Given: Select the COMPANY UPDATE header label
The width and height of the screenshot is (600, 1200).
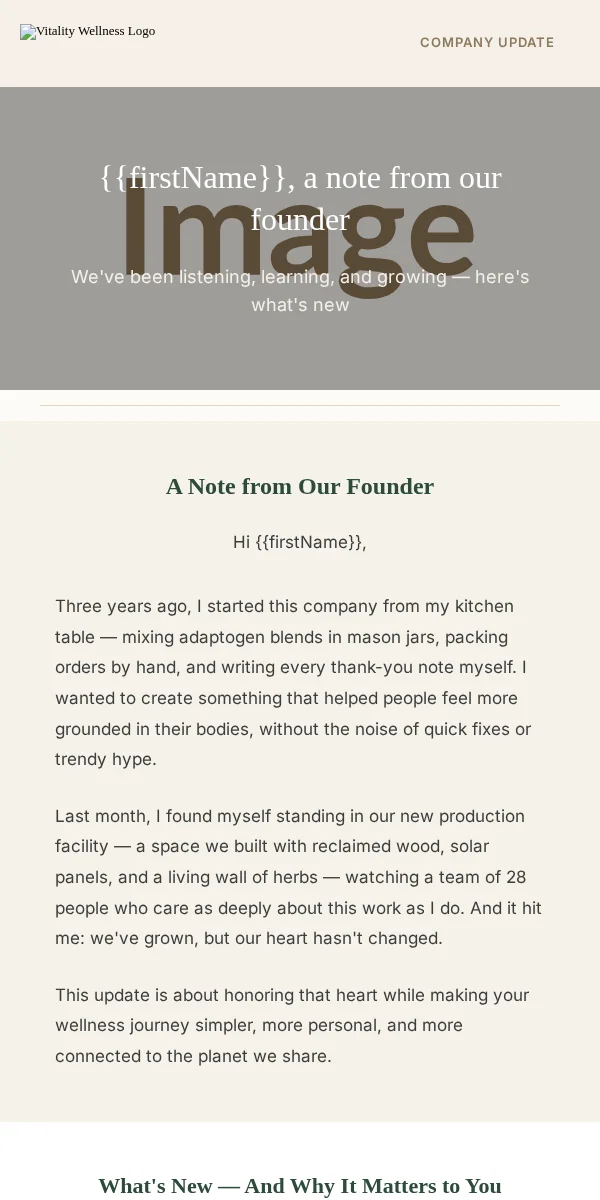Looking at the screenshot, I should (487, 42).
